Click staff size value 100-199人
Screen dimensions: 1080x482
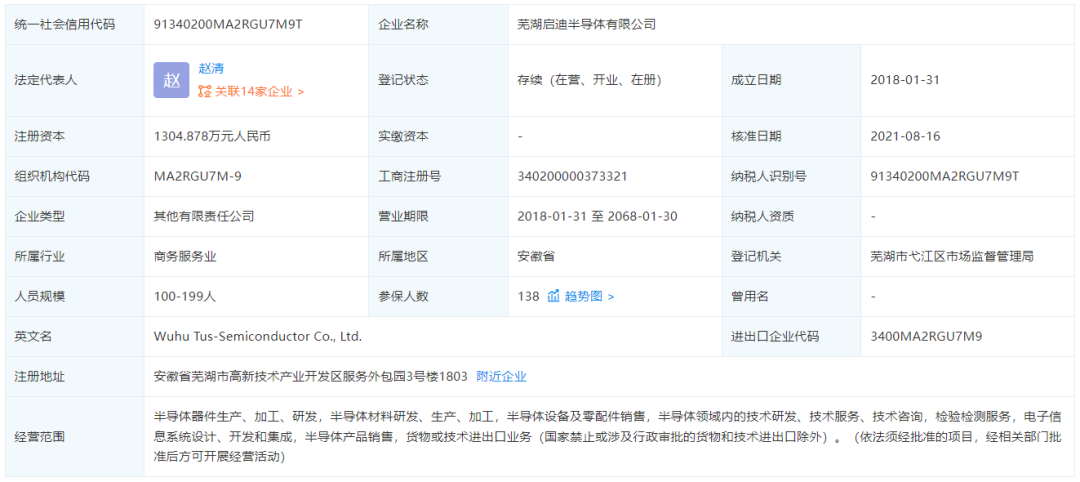pos(185,296)
